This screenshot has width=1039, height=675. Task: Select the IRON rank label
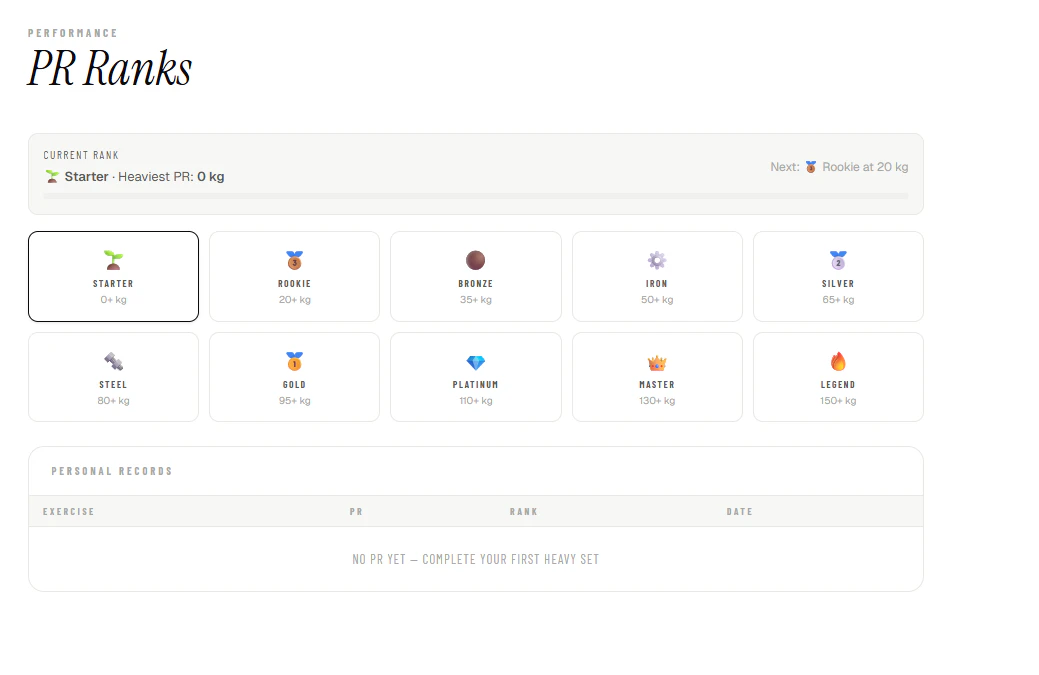point(657,284)
